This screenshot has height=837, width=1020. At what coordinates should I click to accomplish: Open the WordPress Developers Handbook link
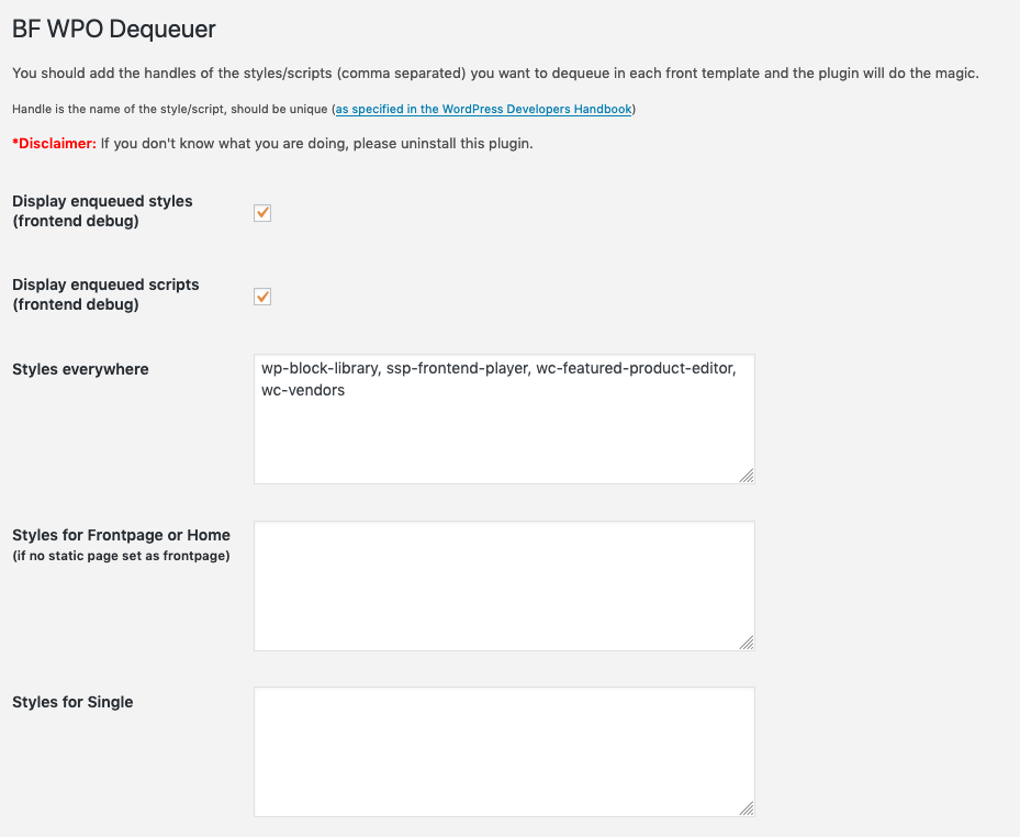click(483, 110)
